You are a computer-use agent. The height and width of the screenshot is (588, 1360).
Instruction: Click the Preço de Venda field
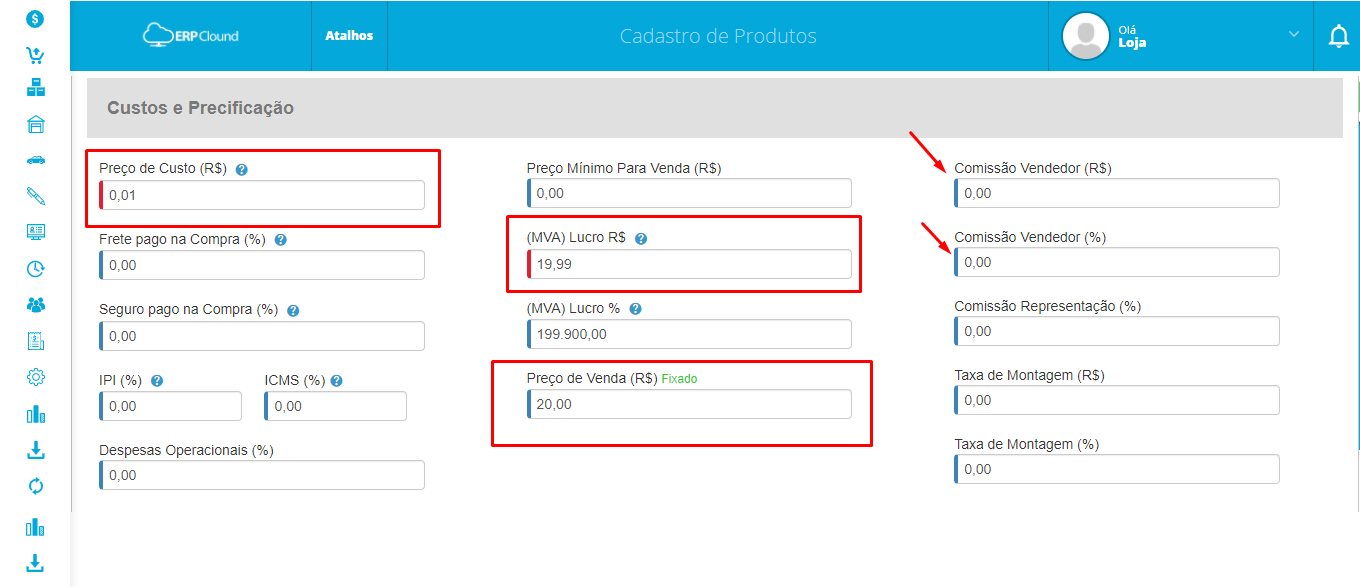pos(689,404)
